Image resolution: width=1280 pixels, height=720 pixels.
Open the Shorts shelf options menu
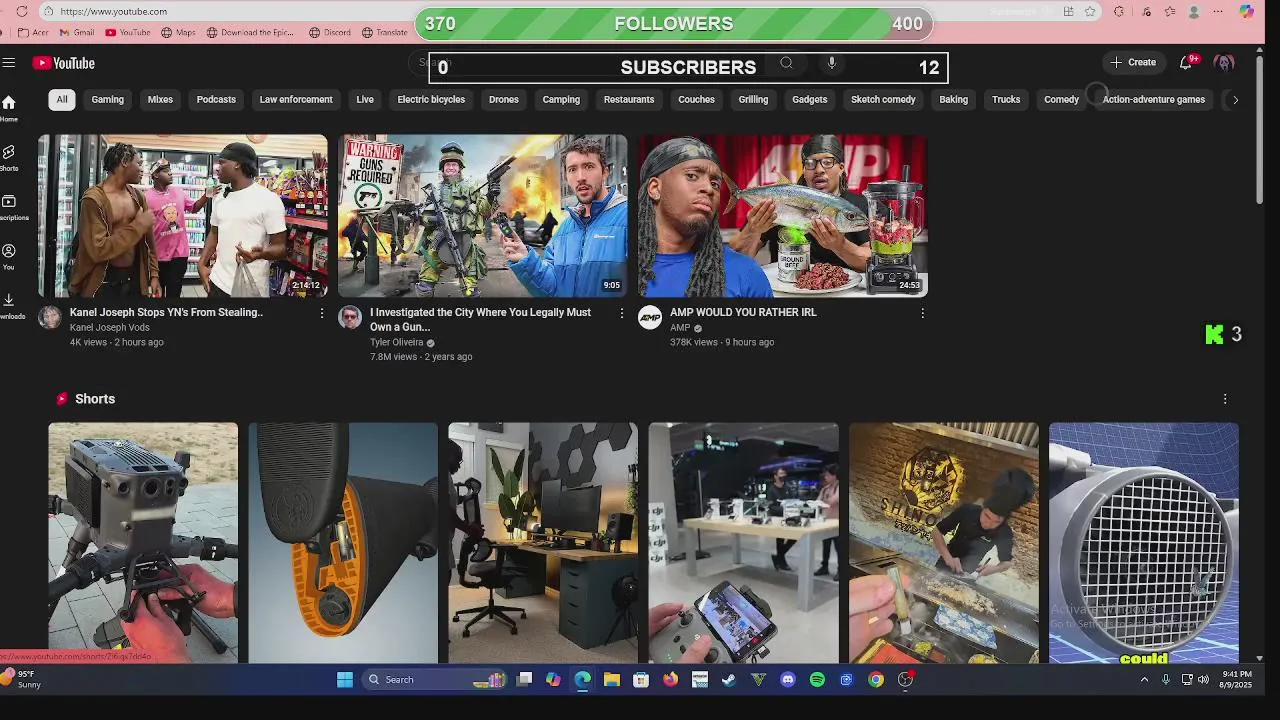click(1225, 399)
